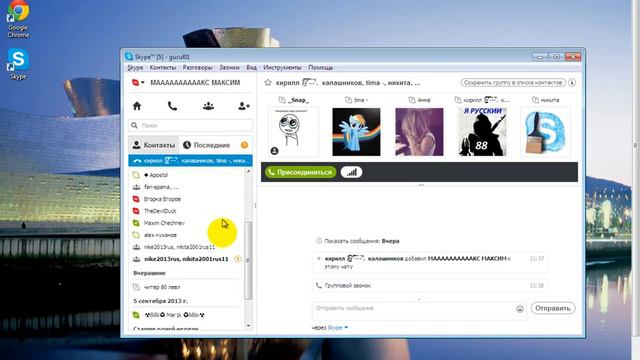Screen dimensions: 640x360
Task: Click the Групповой звонок message entry
Action: click(430, 286)
